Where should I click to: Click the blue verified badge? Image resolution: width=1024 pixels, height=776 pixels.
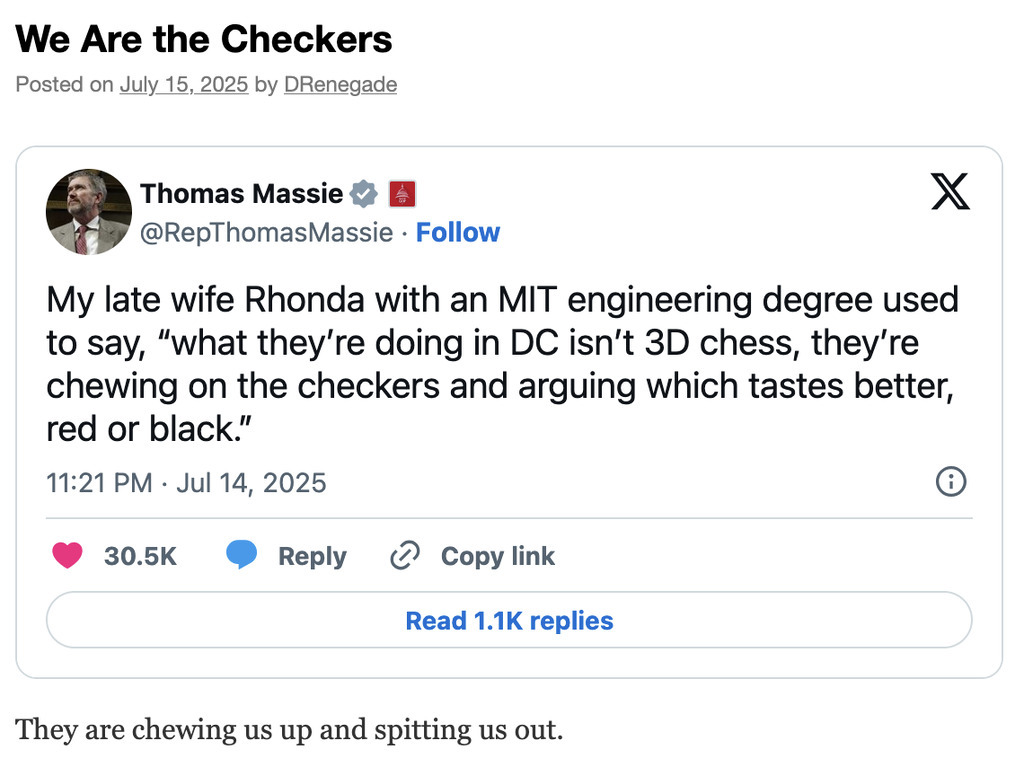[364, 193]
